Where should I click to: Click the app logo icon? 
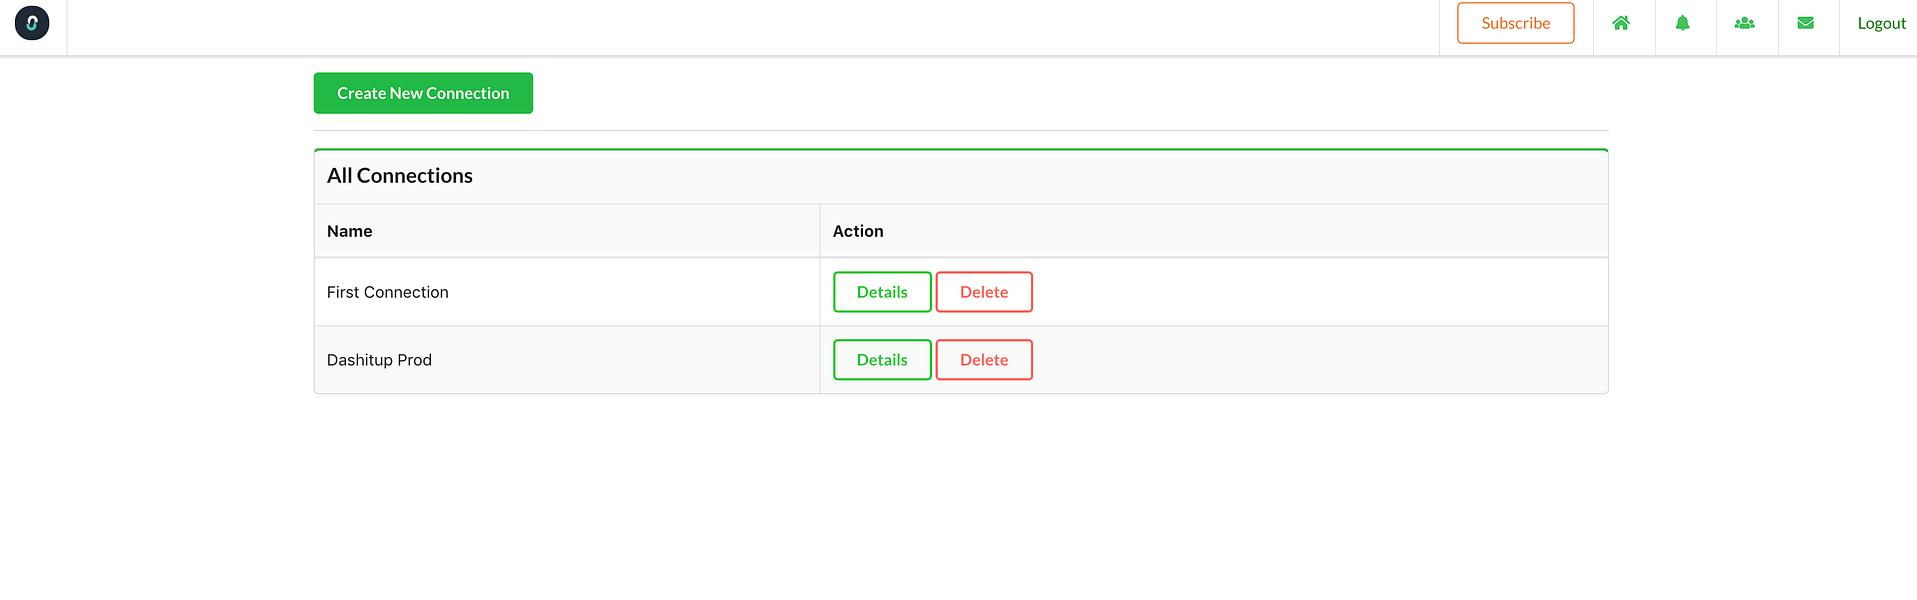32,23
